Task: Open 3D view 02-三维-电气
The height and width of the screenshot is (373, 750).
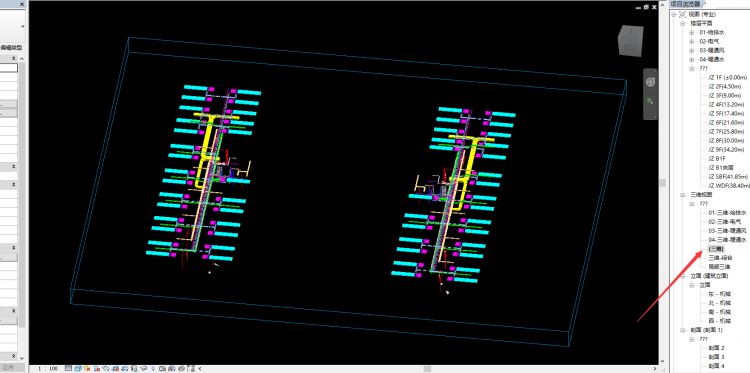Action: click(725, 222)
